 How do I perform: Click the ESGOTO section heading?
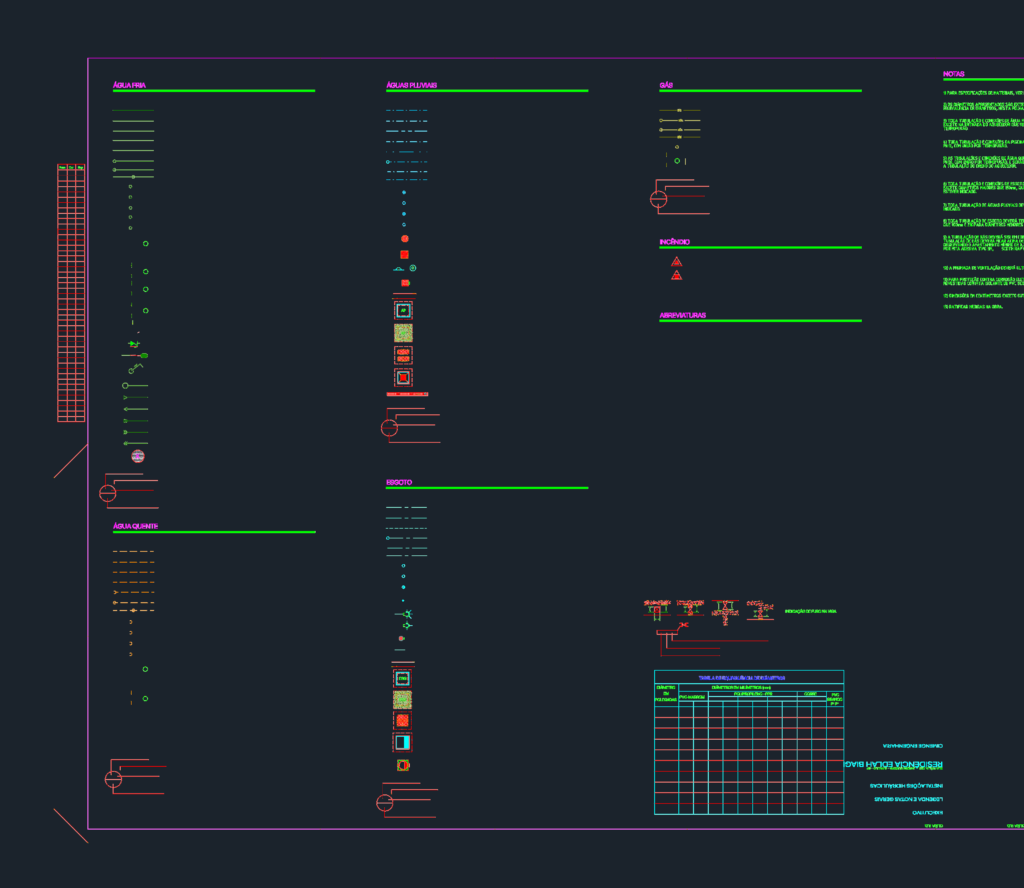point(399,483)
